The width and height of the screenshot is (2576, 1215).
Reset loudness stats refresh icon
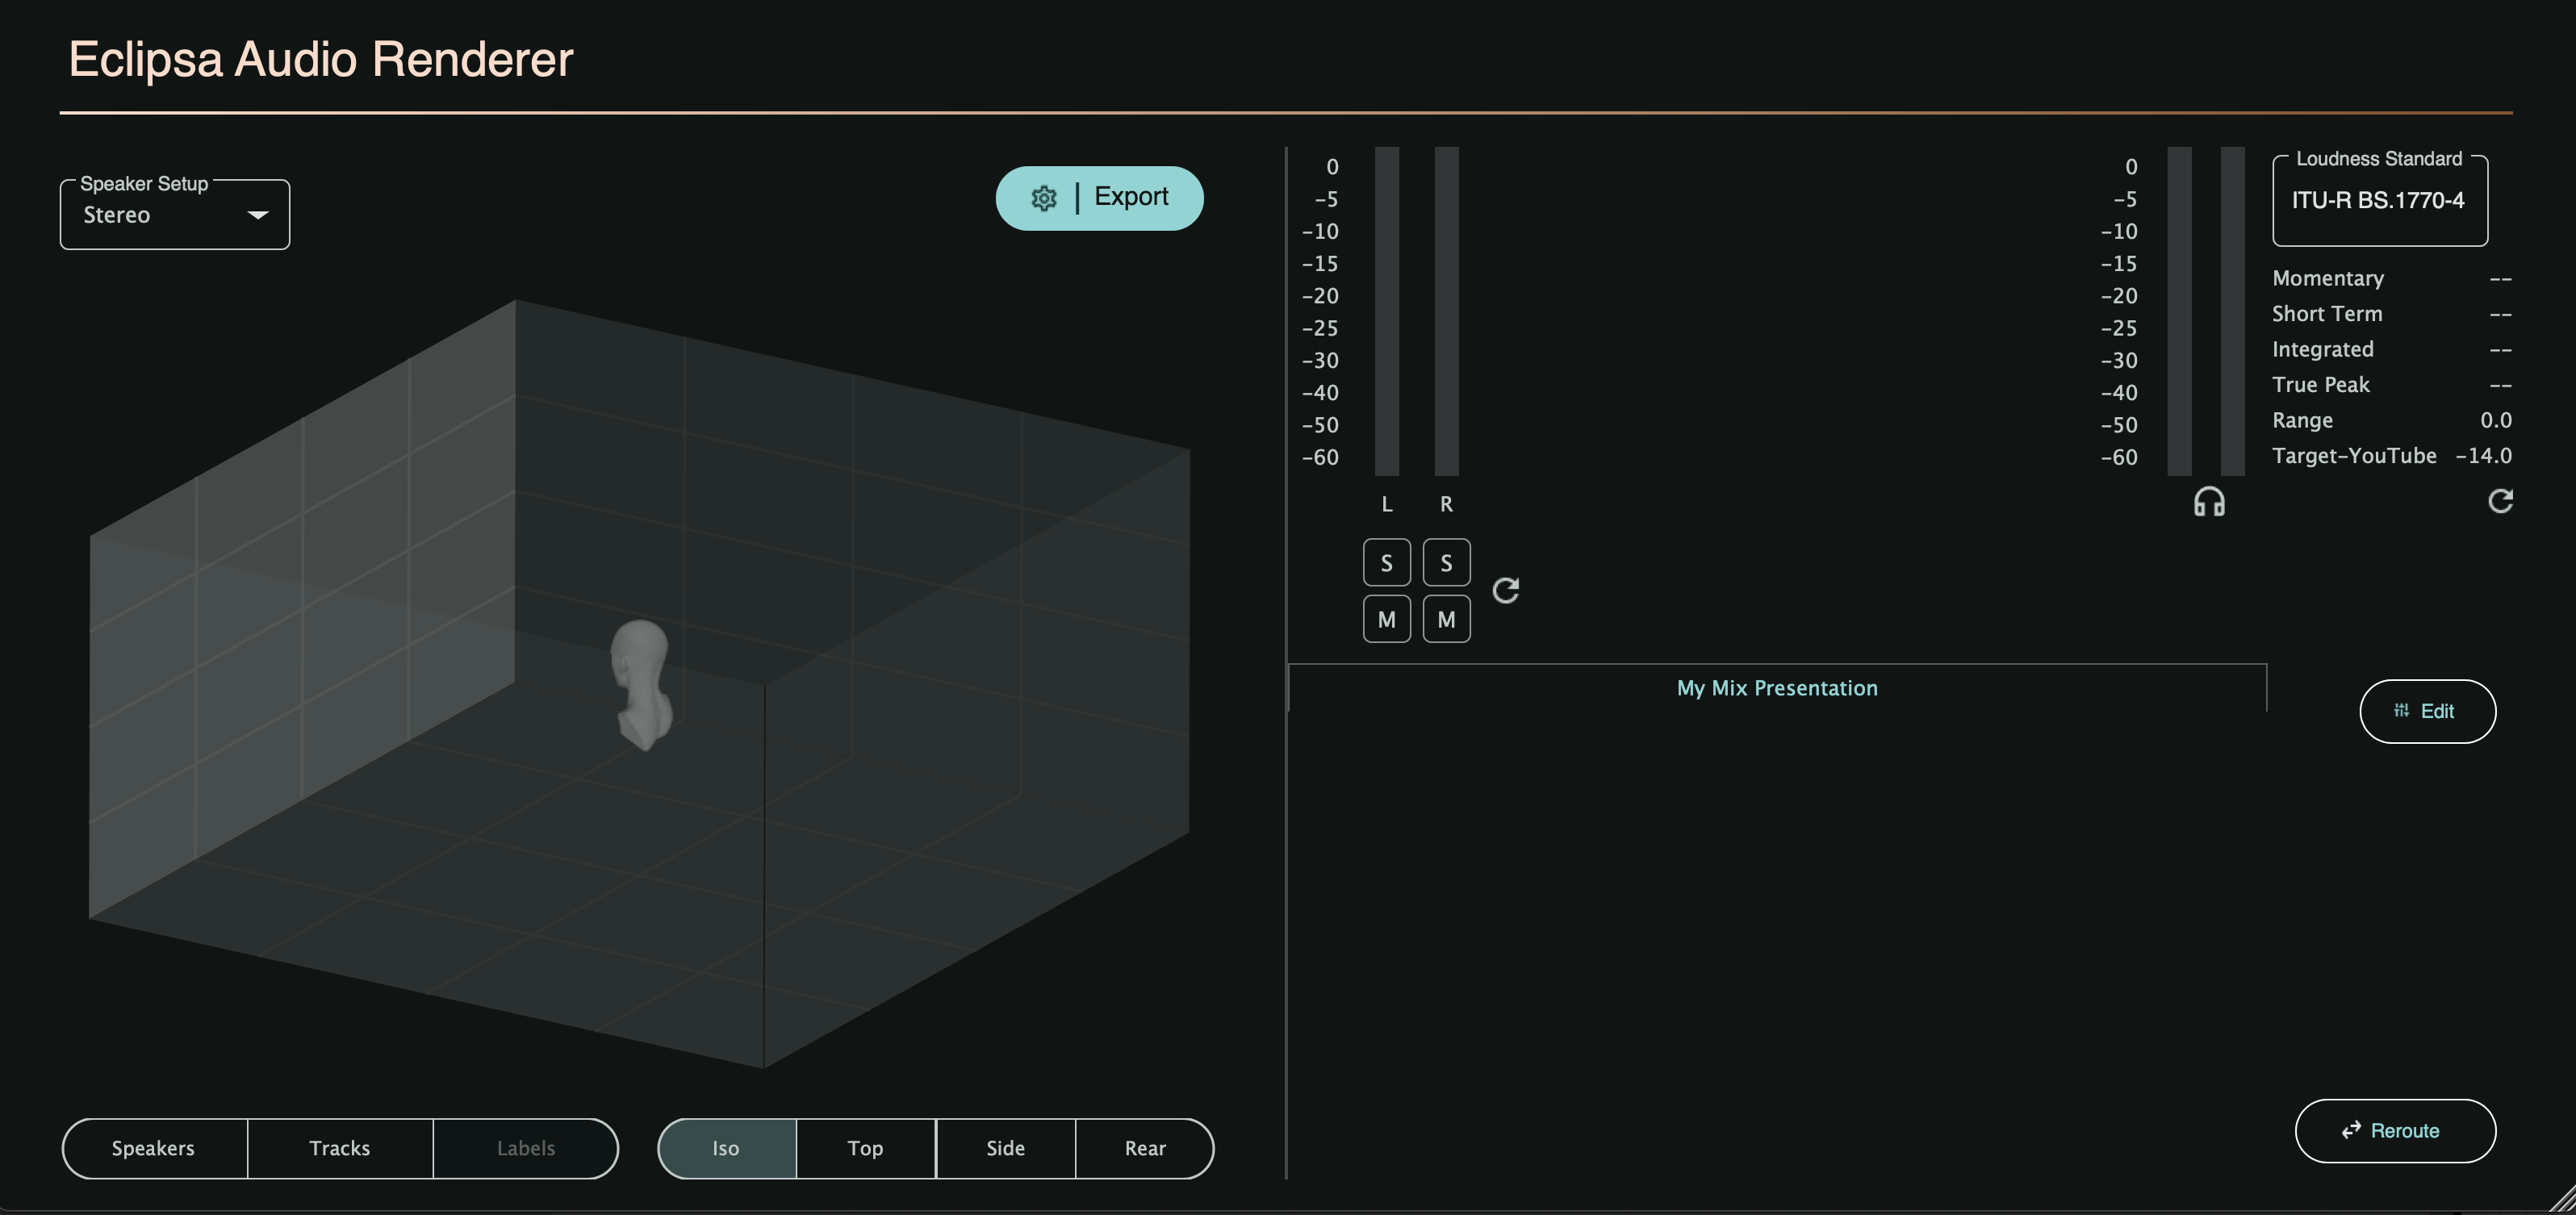pos(2499,501)
